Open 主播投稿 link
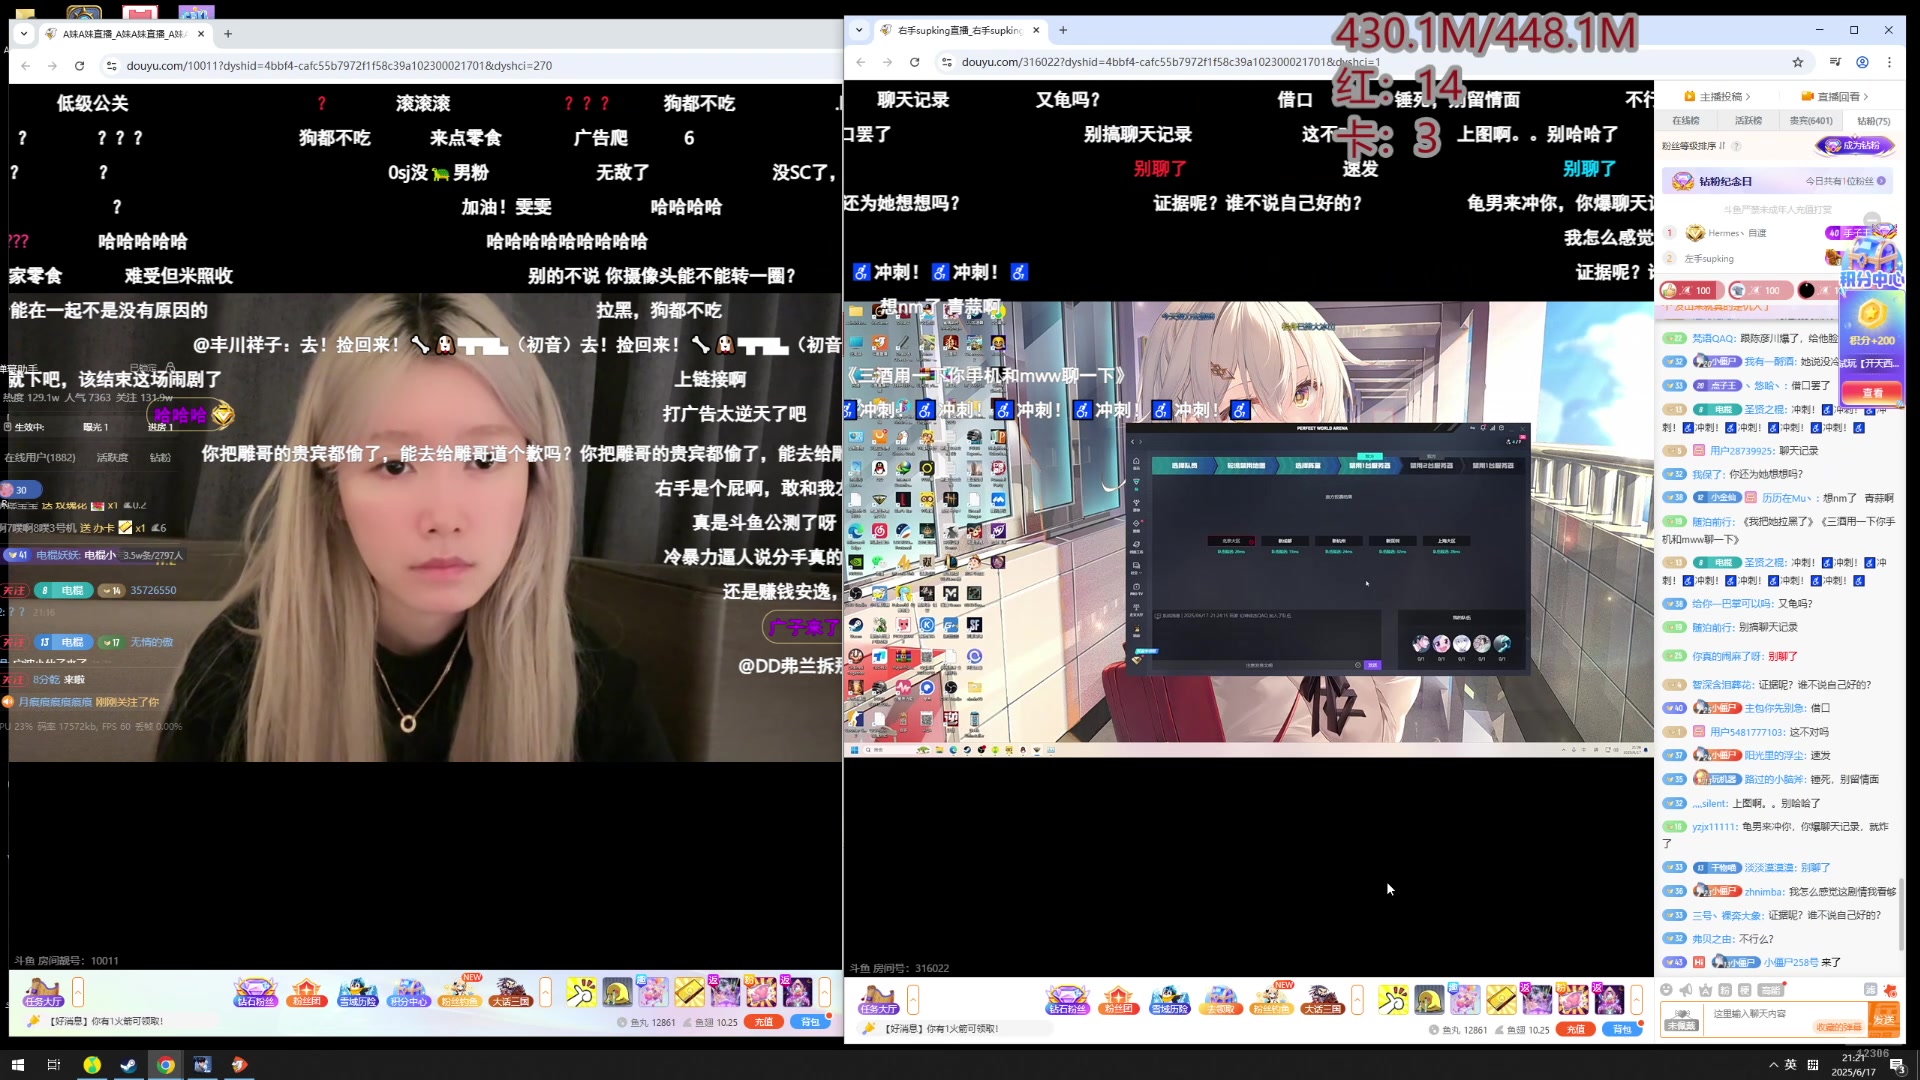Viewport: 1920px width, 1080px height. (1716, 96)
